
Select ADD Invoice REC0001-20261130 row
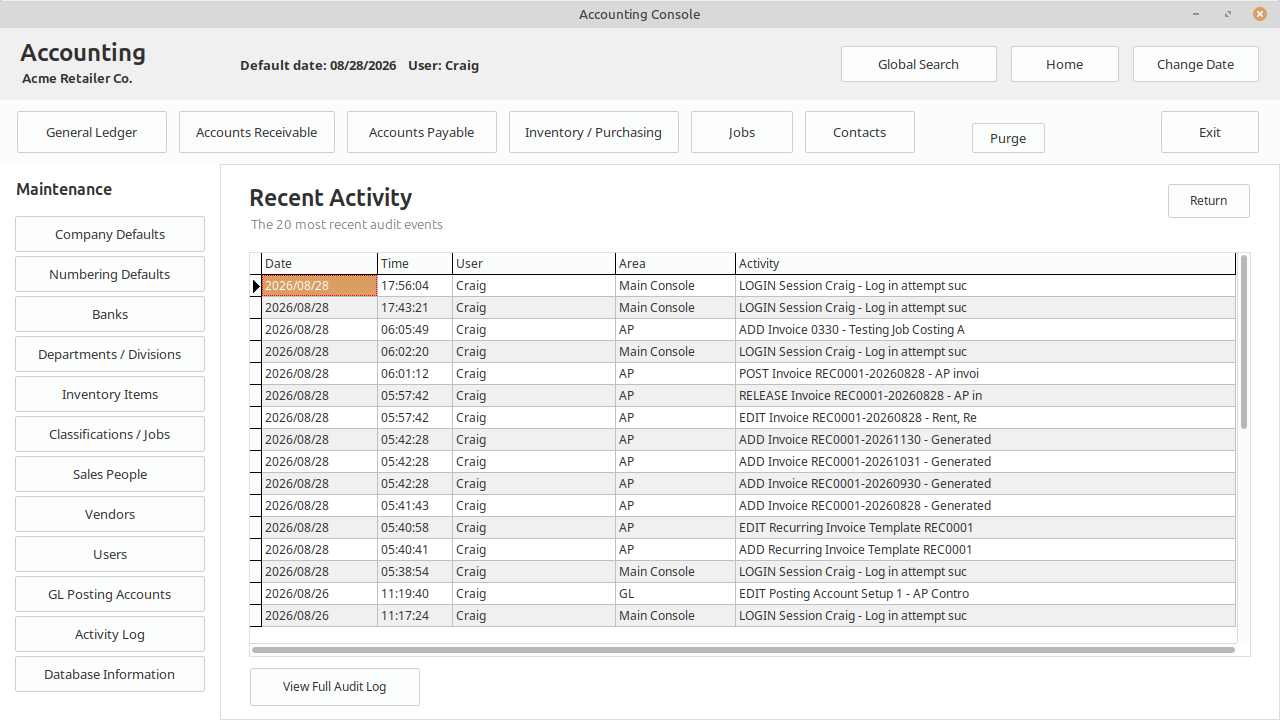pos(743,439)
